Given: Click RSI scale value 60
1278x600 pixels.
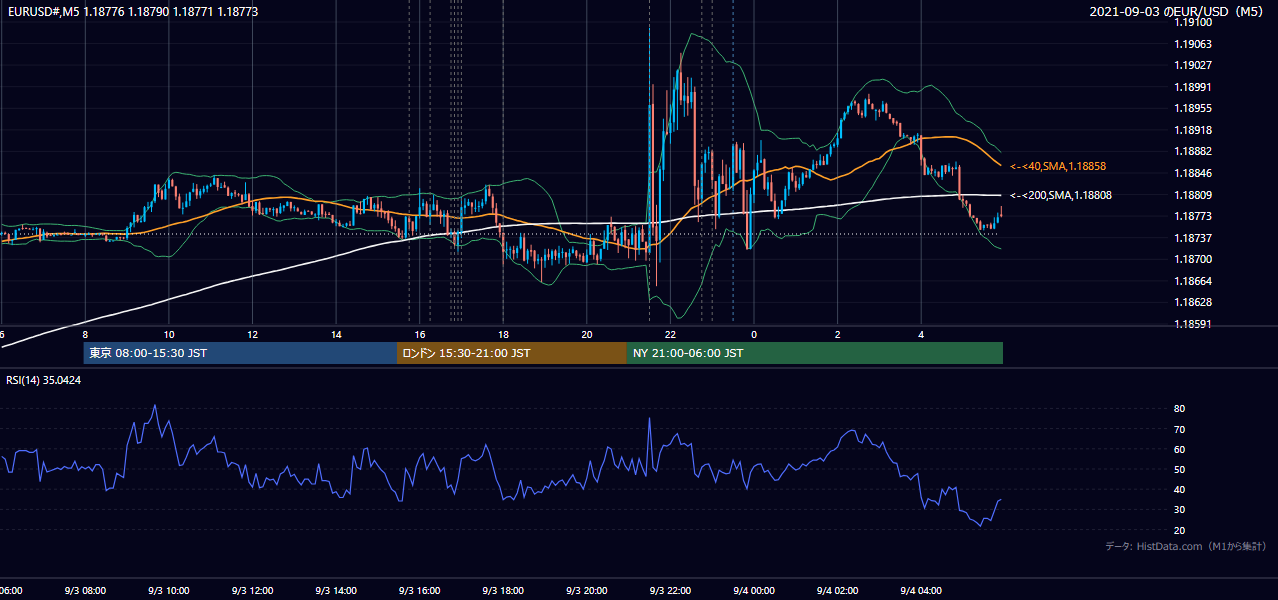Looking at the screenshot, I should coord(1179,449).
